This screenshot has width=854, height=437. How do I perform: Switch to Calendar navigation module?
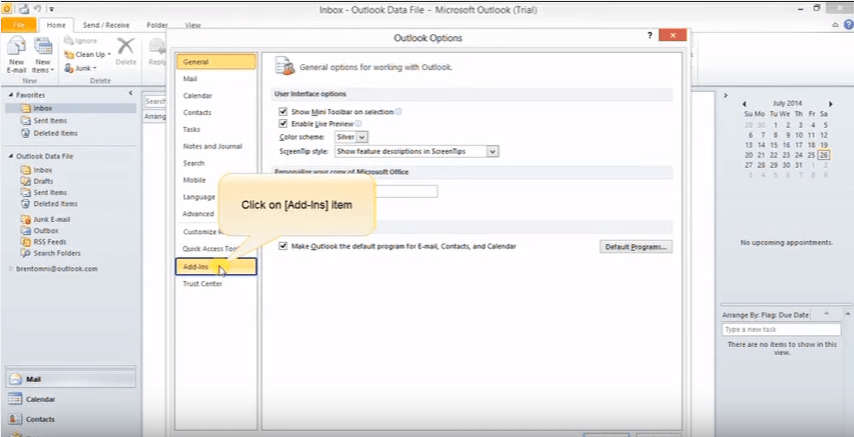(x=71, y=399)
